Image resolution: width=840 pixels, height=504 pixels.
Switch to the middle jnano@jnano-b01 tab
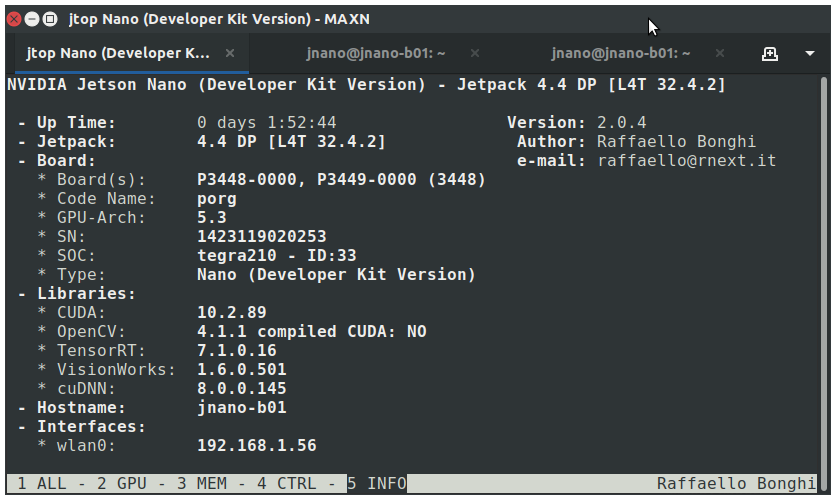tap(376, 53)
